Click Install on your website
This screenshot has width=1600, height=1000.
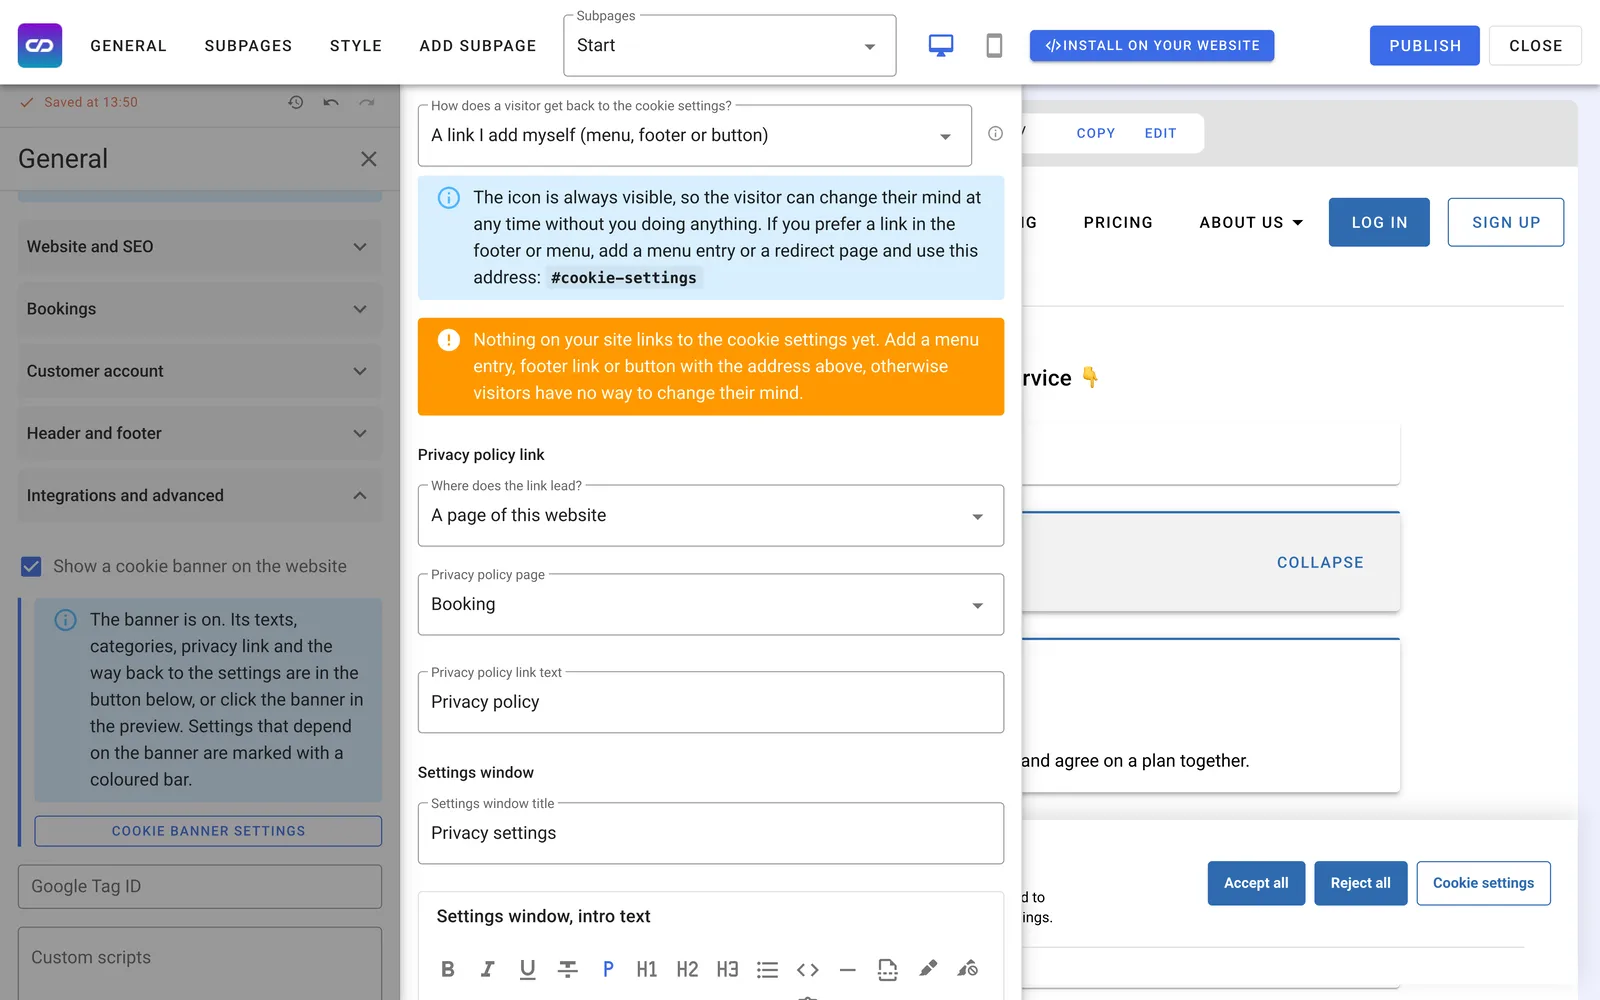click(x=1152, y=46)
